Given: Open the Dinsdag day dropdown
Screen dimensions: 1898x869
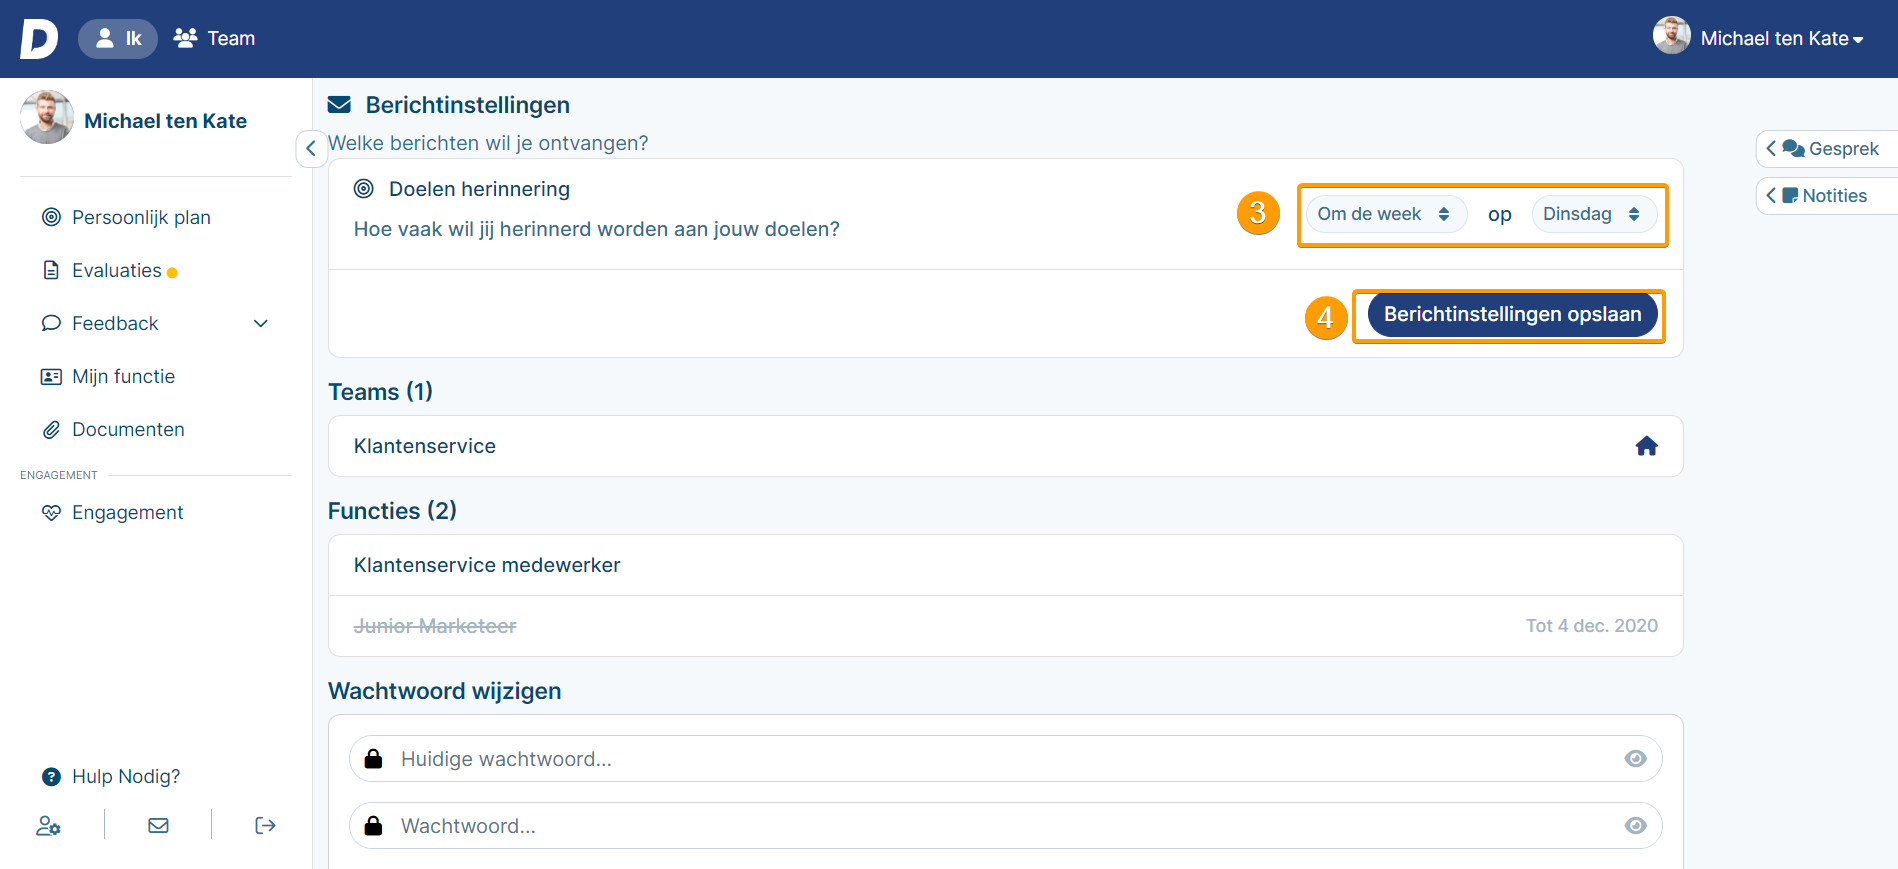Looking at the screenshot, I should 1594,214.
